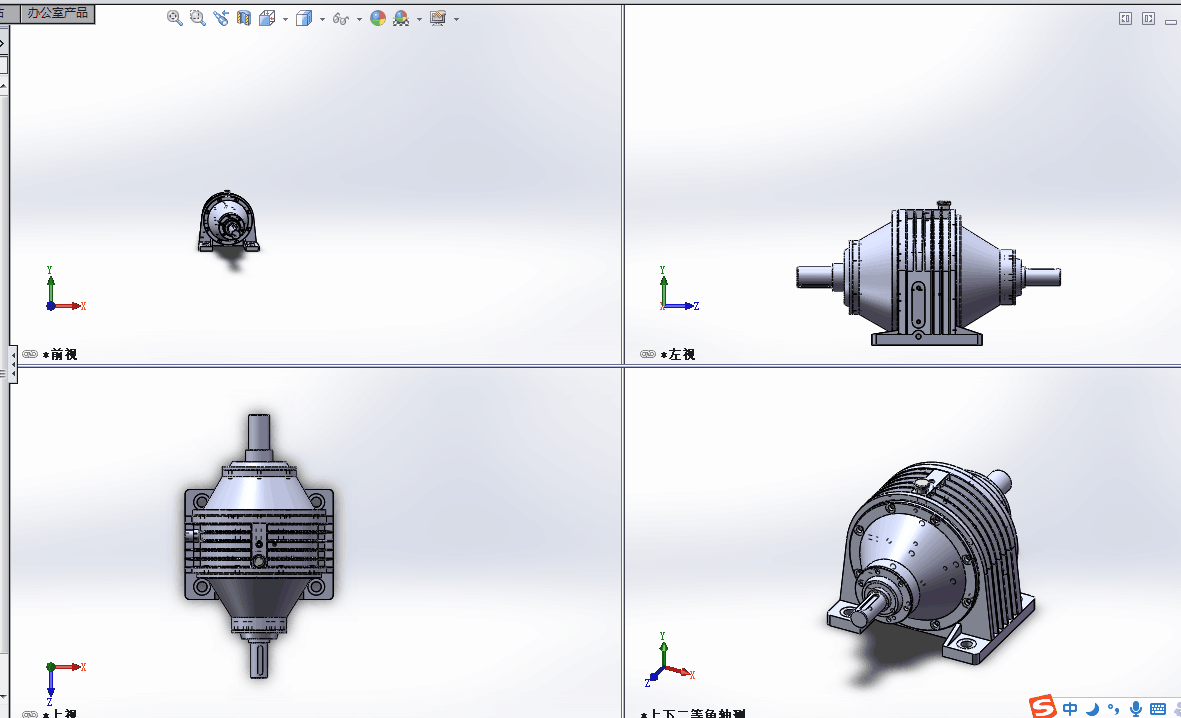Collapse the left panel using arrow handle
The image size is (1181, 718).
13,365
